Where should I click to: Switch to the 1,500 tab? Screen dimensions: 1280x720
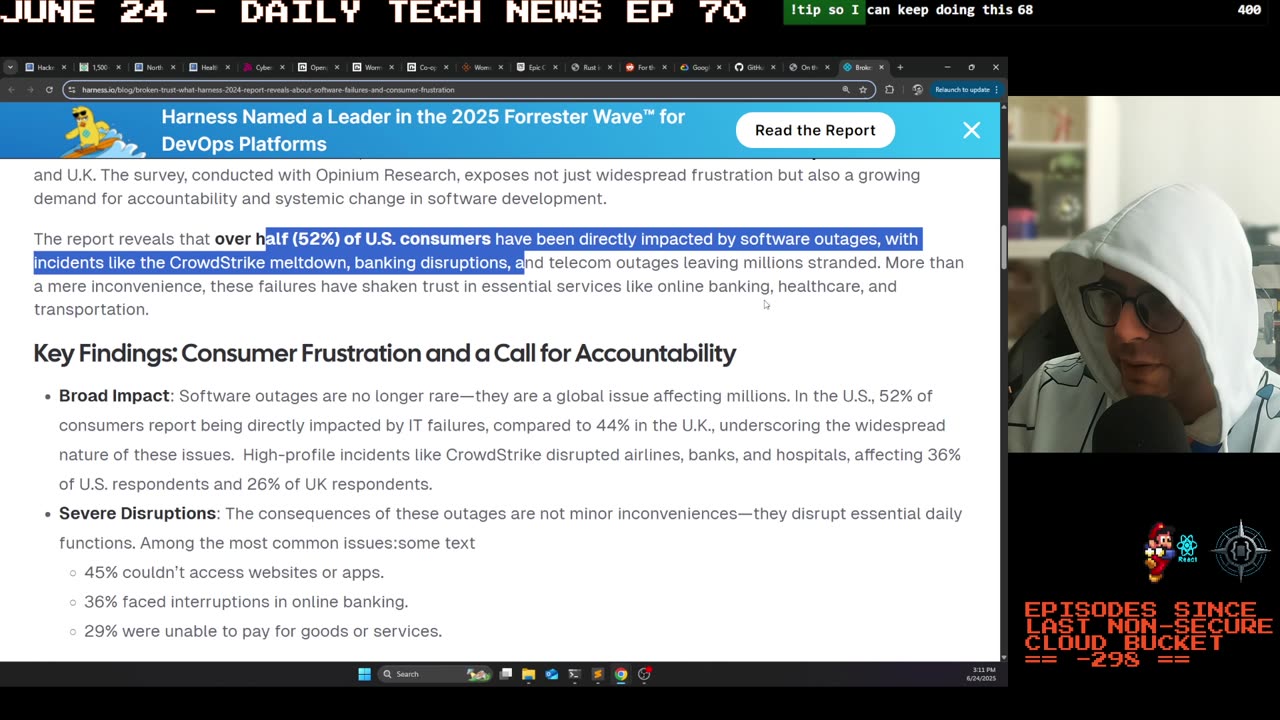tap(99, 67)
